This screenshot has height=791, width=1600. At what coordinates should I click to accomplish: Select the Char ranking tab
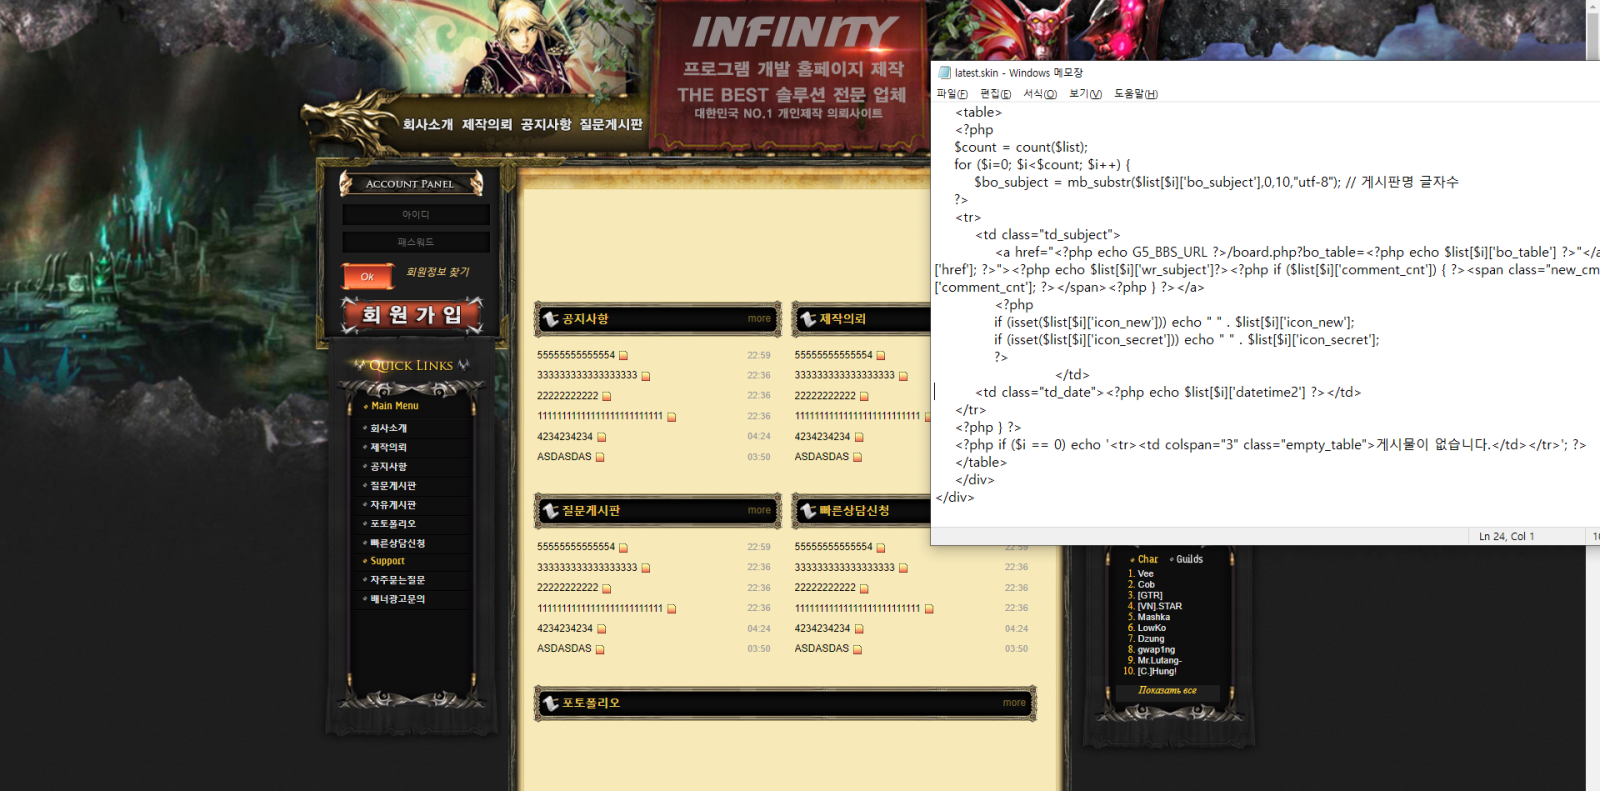click(x=1147, y=559)
